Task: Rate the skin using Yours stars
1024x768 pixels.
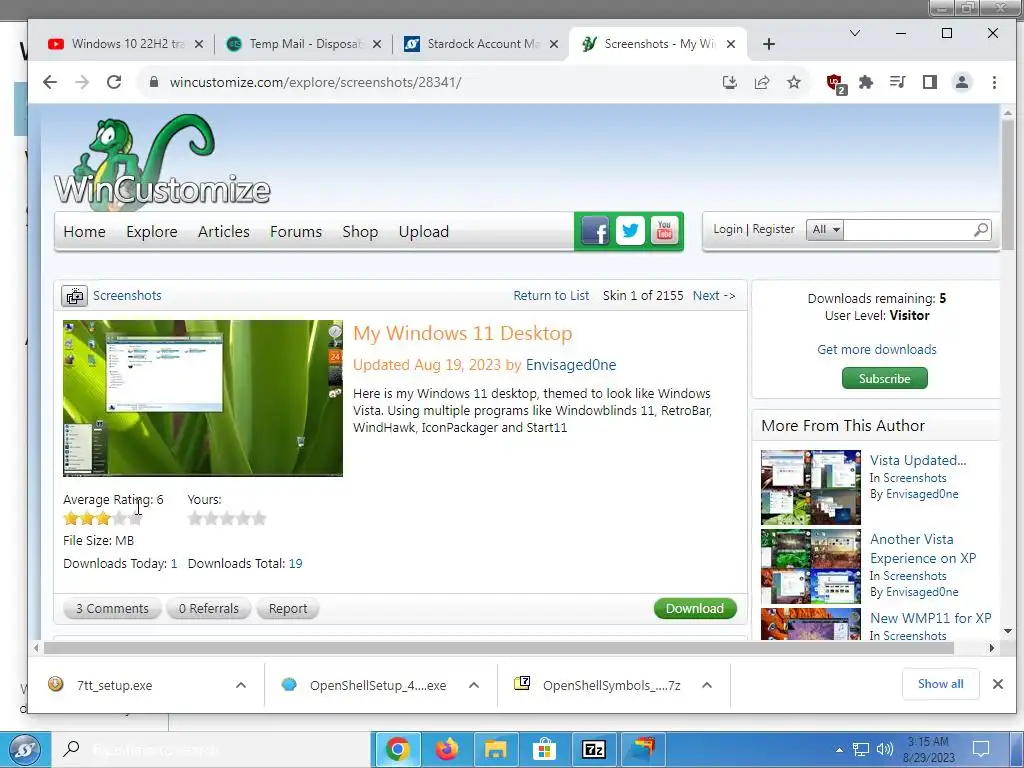Action: [227, 519]
